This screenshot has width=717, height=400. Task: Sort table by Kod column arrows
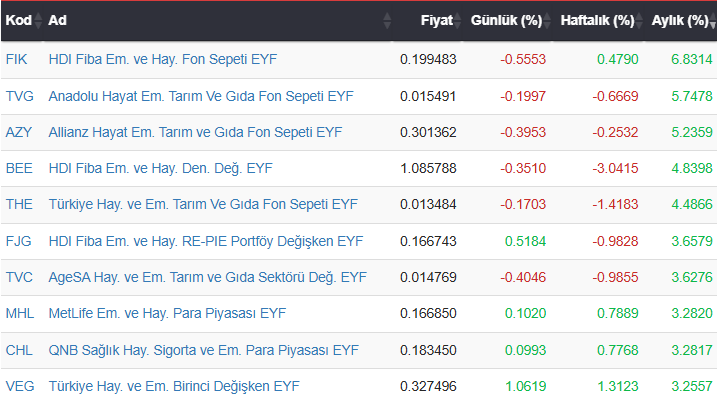pyautogui.click(x=38, y=21)
